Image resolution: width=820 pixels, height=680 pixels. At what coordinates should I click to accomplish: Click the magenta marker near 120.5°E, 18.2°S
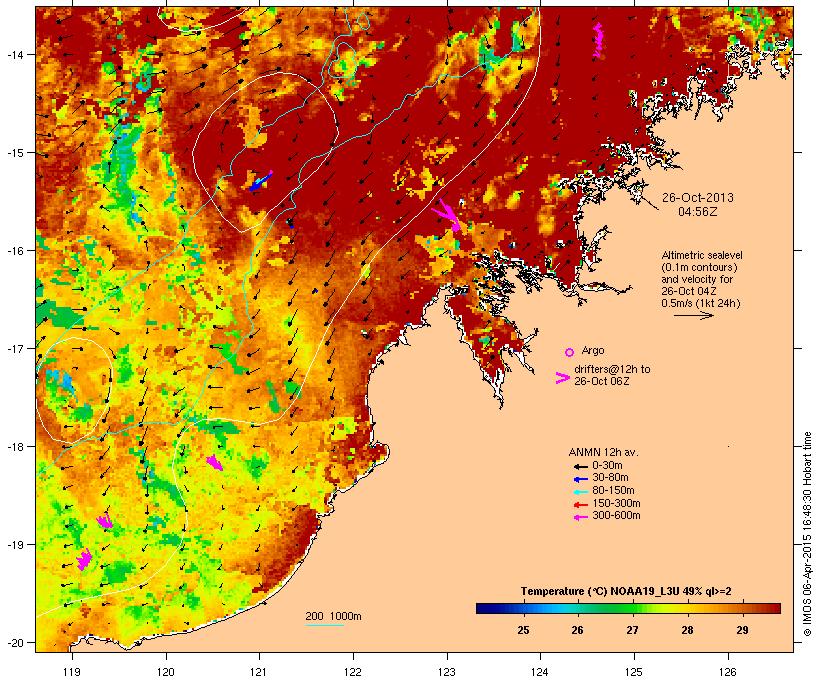pos(214,462)
